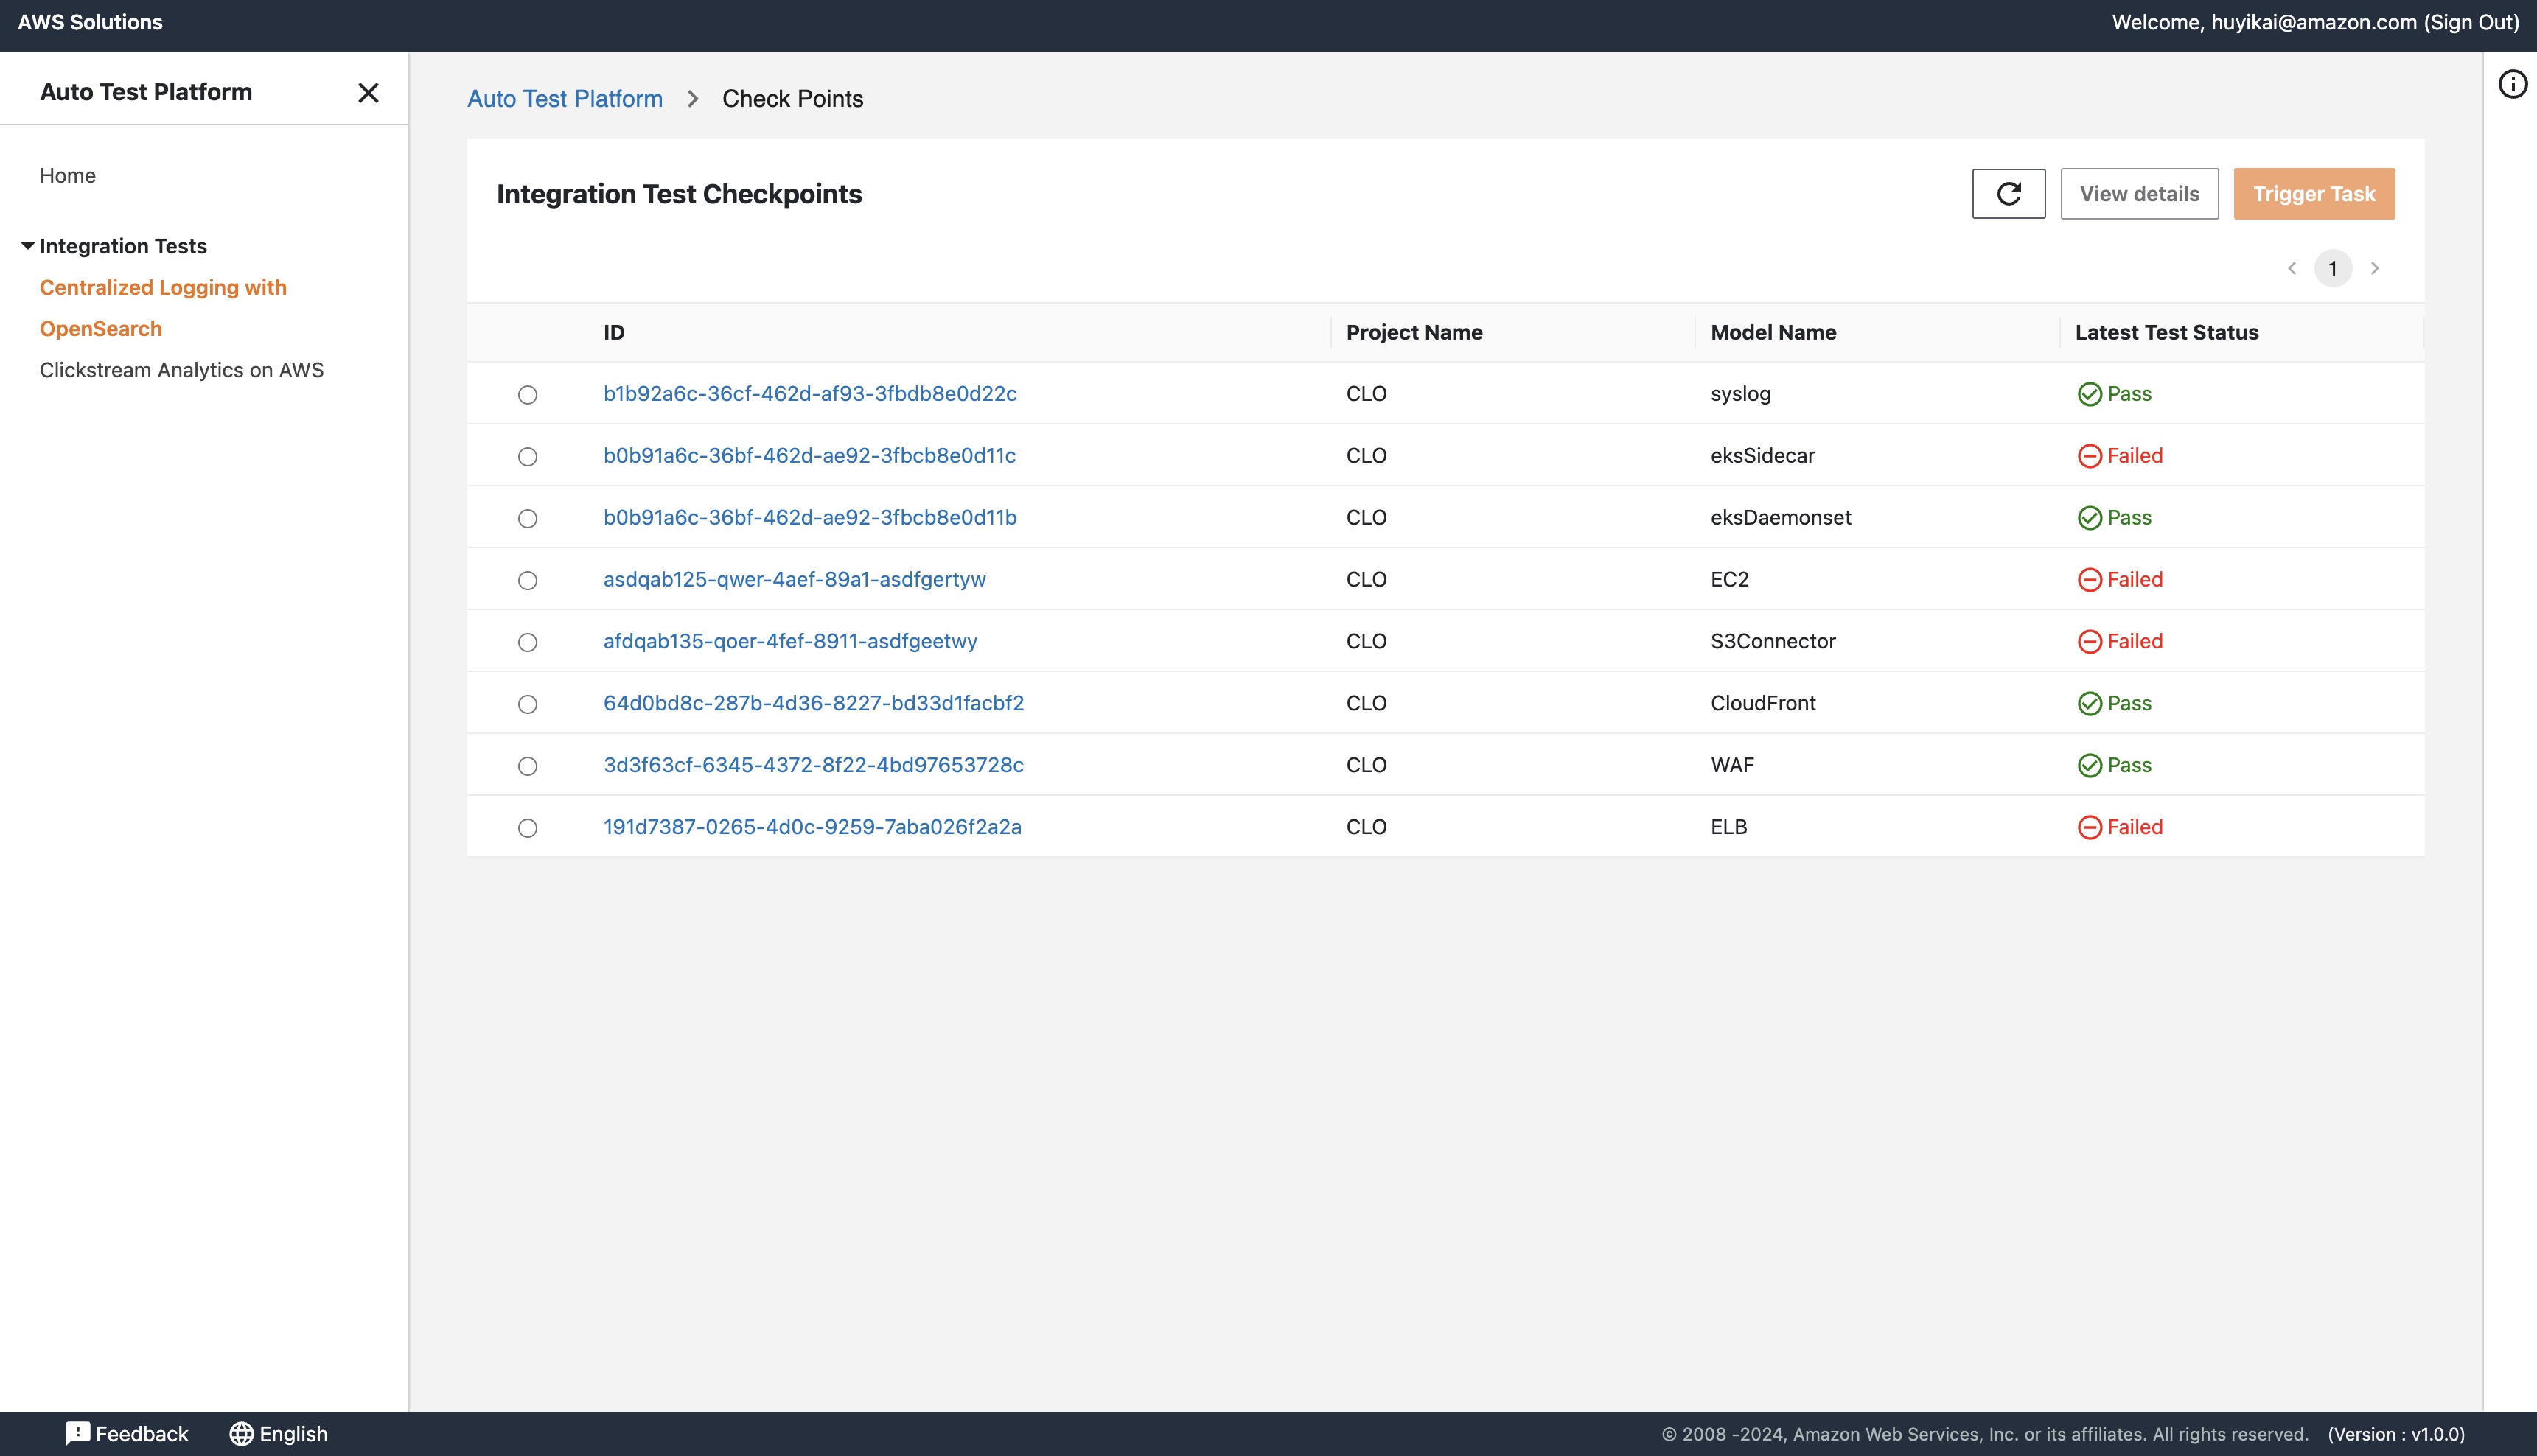Open checkpoint 3d3f63cf-6345-4372-8f22-4bd97653728c
This screenshot has width=2537, height=1456.
tap(813, 766)
